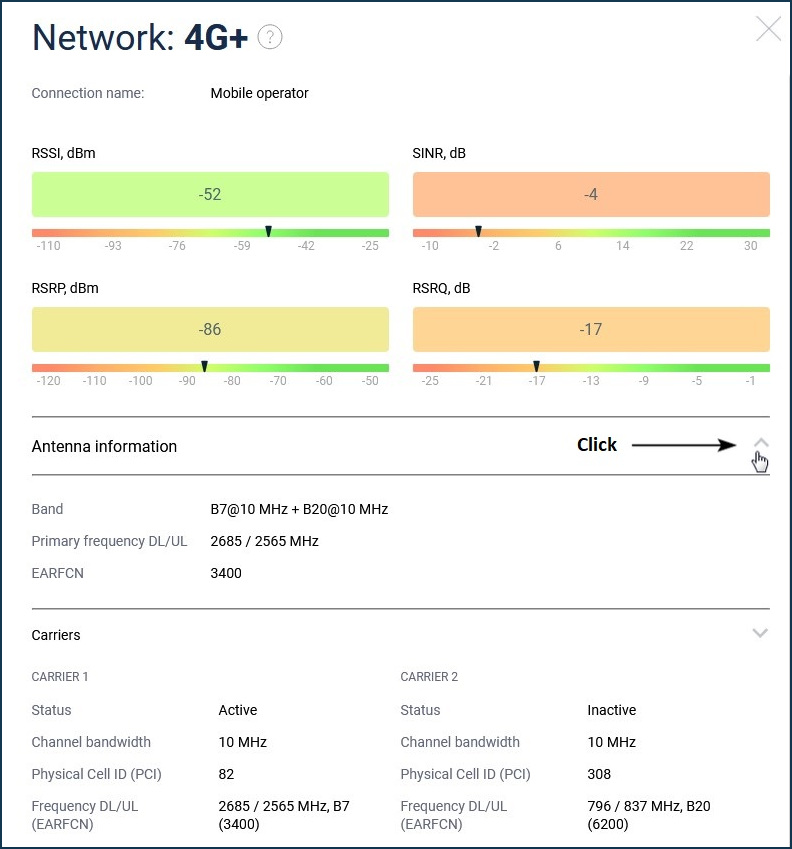Collapse the Carriers section chevron
This screenshot has width=792, height=849.
pyautogui.click(x=760, y=633)
